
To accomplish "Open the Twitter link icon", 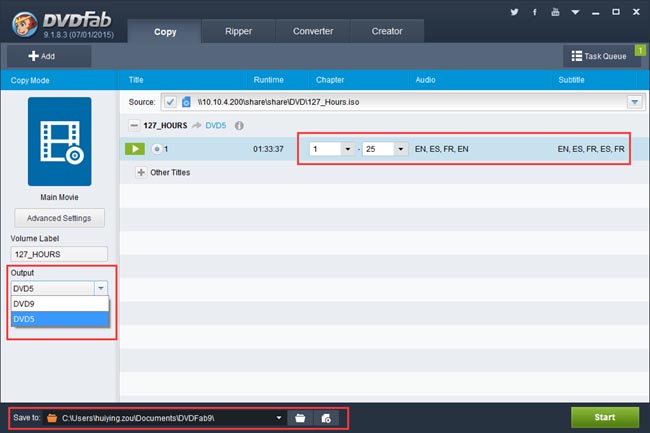I will (x=514, y=12).
